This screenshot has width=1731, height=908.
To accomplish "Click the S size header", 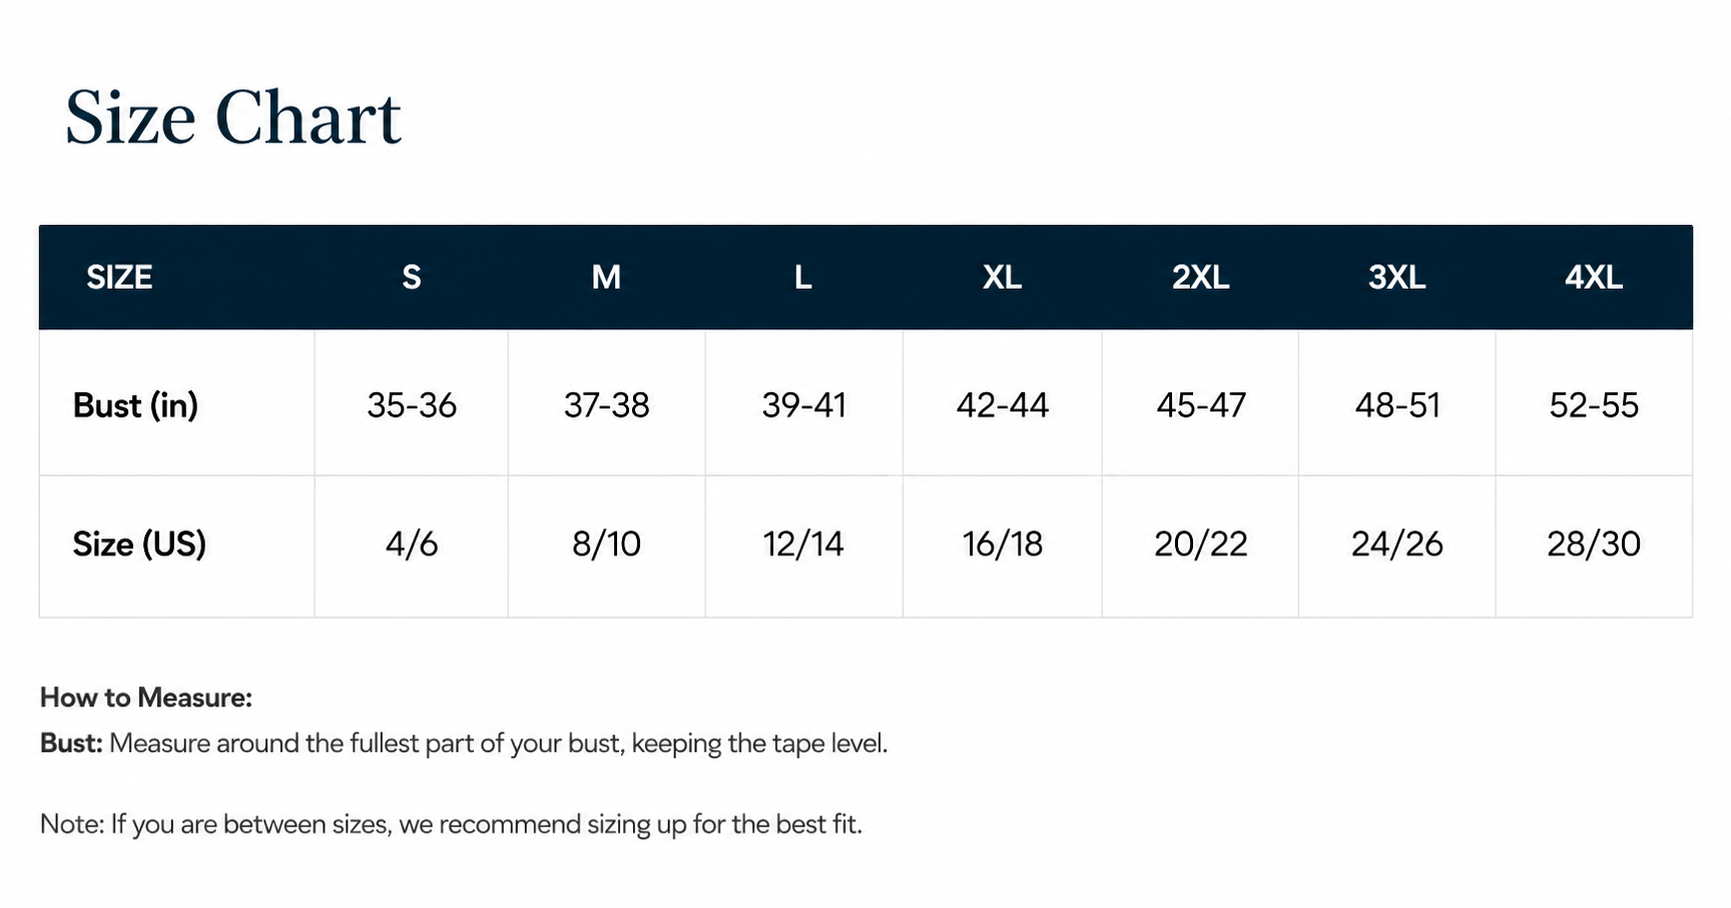I will pyautogui.click(x=411, y=277).
